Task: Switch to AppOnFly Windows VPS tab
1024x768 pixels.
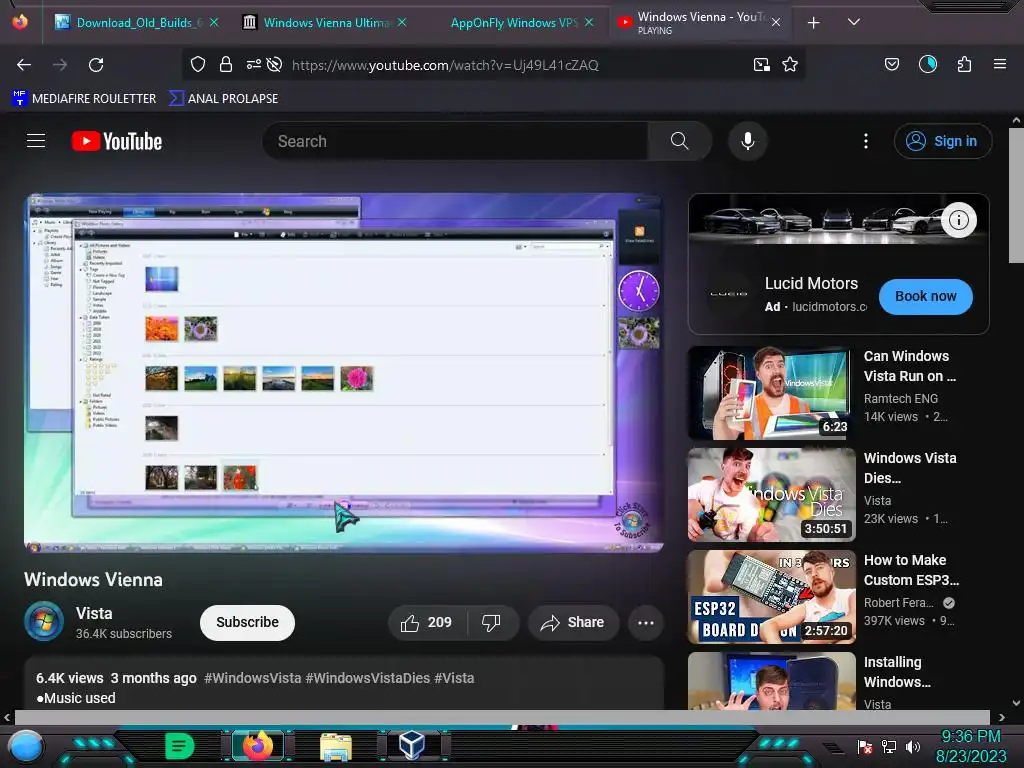Action: [x=513, y=22]
